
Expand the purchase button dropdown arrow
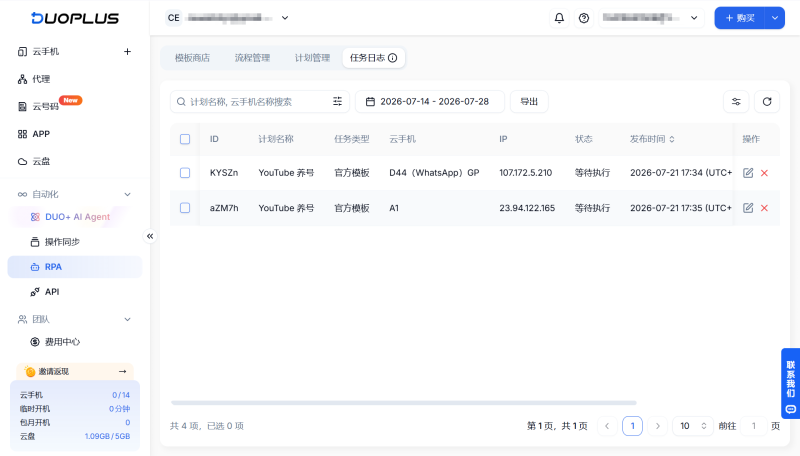(774, 18)
